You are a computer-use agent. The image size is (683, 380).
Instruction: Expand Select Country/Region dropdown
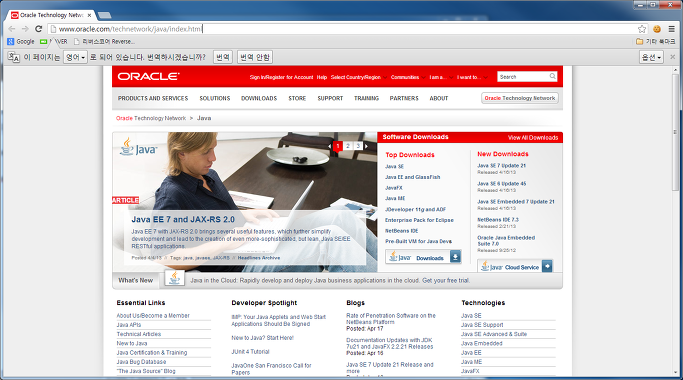pos(358,77)
